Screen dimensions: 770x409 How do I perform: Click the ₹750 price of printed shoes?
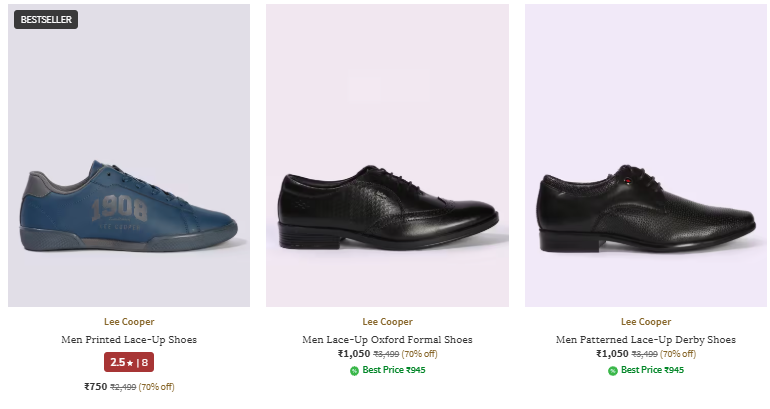(95, 387)
